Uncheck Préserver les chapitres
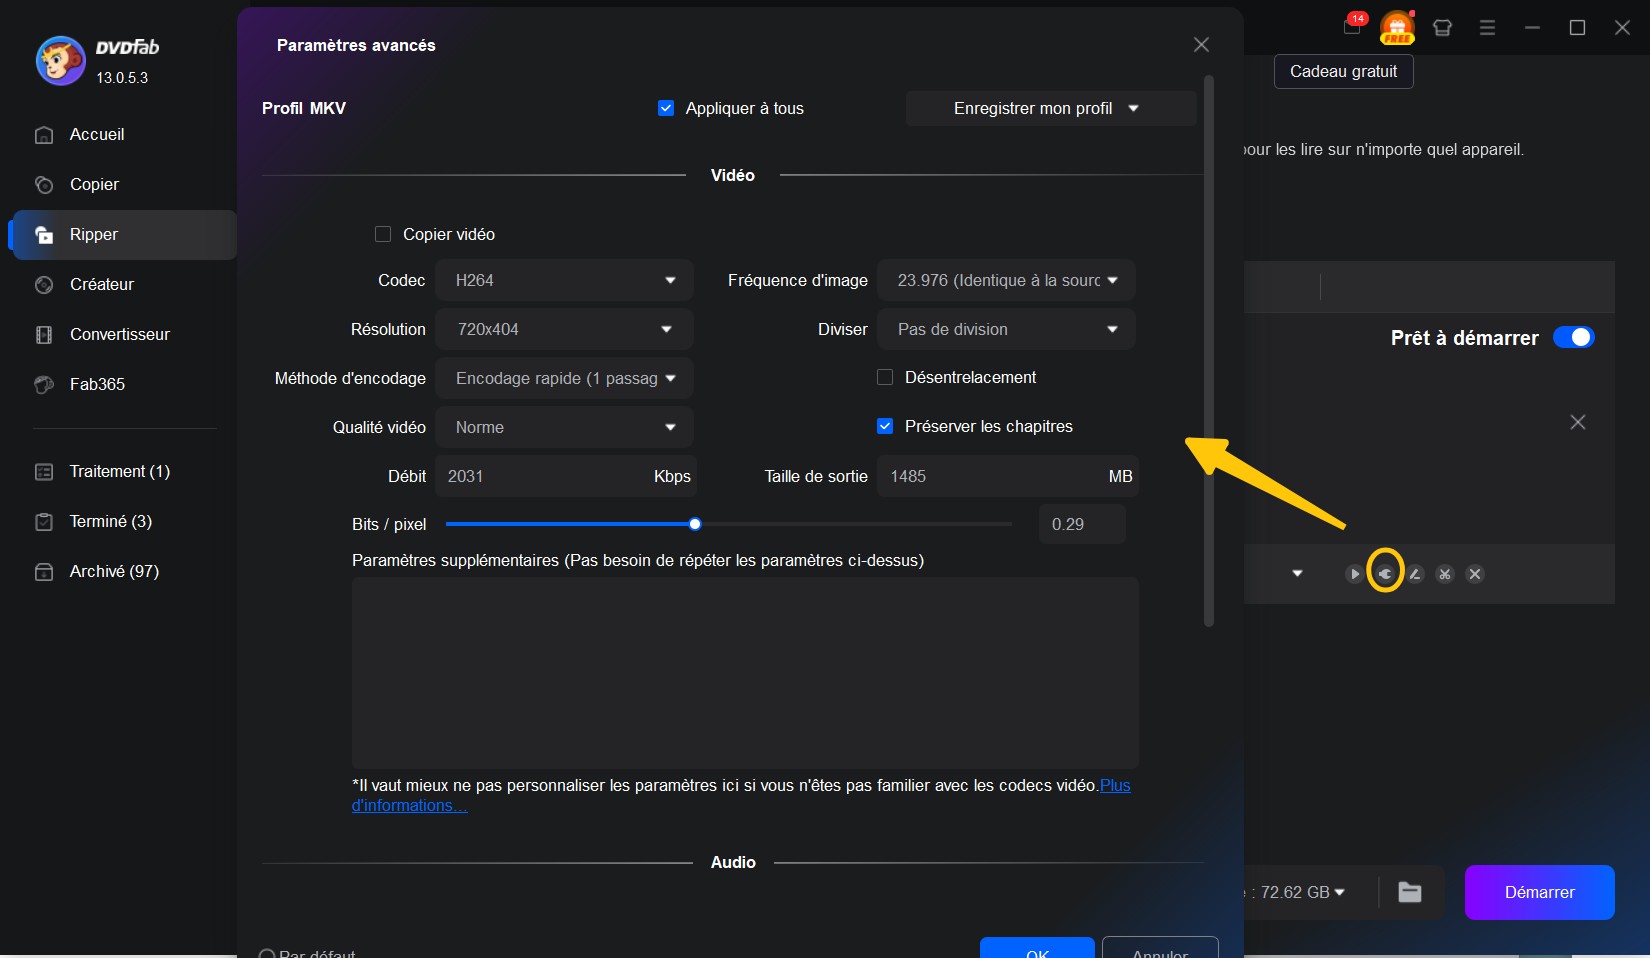This screenshot has width=1650, height=958. [x=885, y=426]
